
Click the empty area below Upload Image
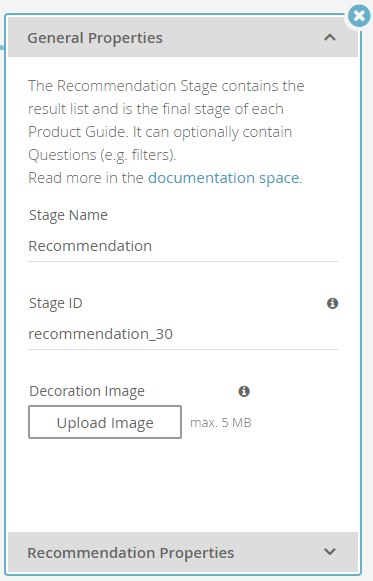pos(183,485)
